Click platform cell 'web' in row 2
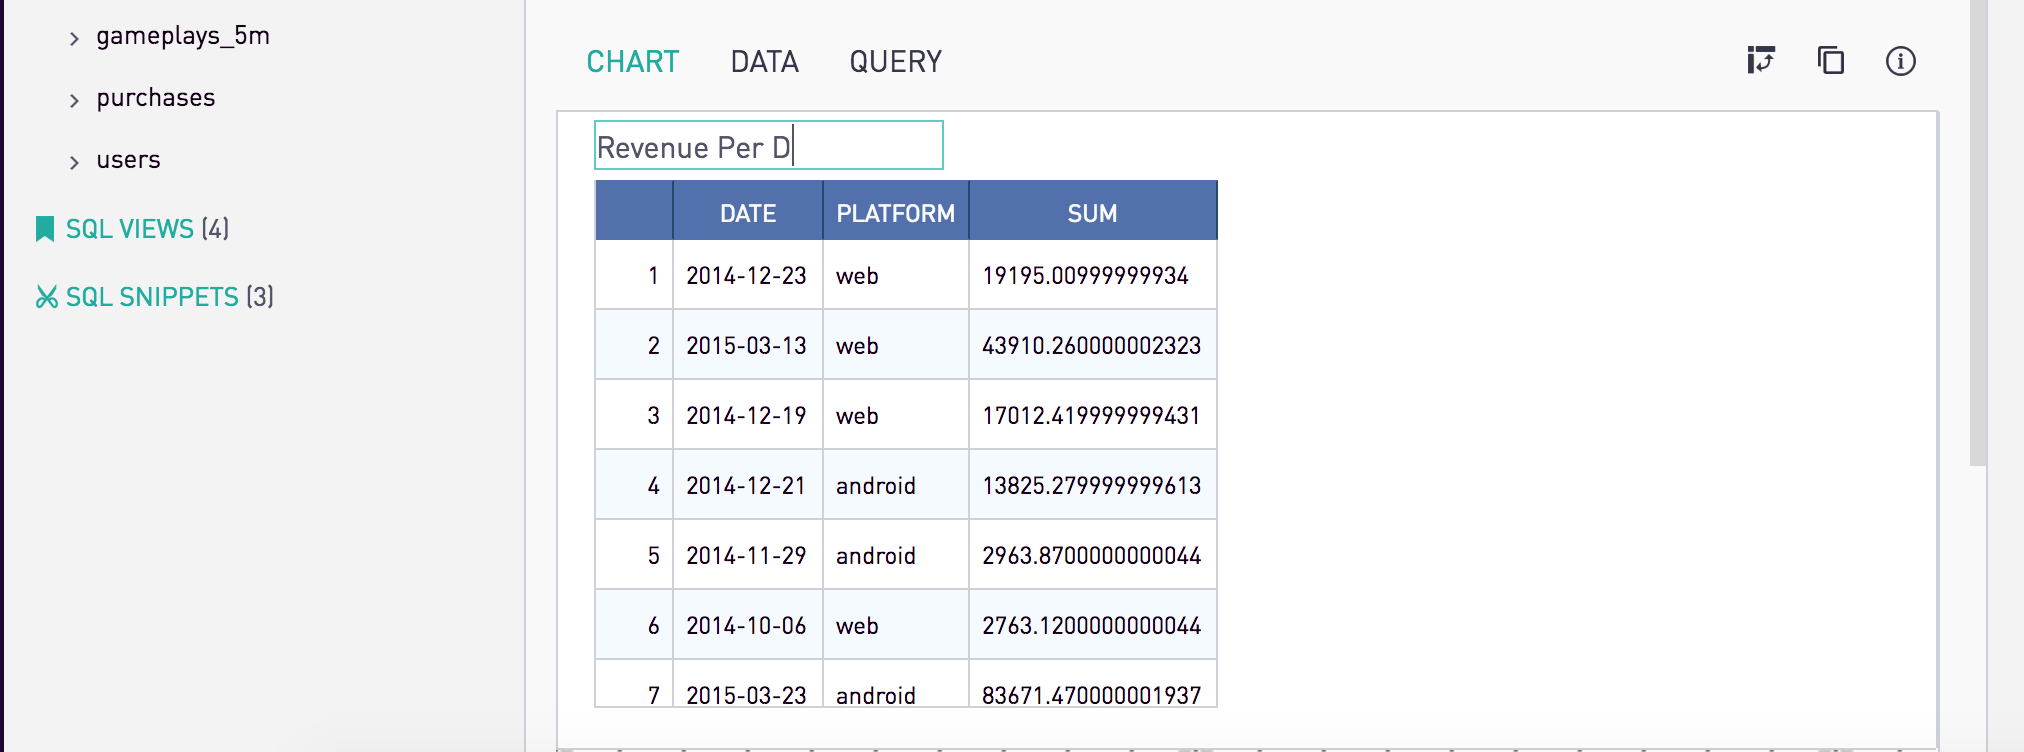The height and width of the screenshot is (752, 2024). point(896,345)
